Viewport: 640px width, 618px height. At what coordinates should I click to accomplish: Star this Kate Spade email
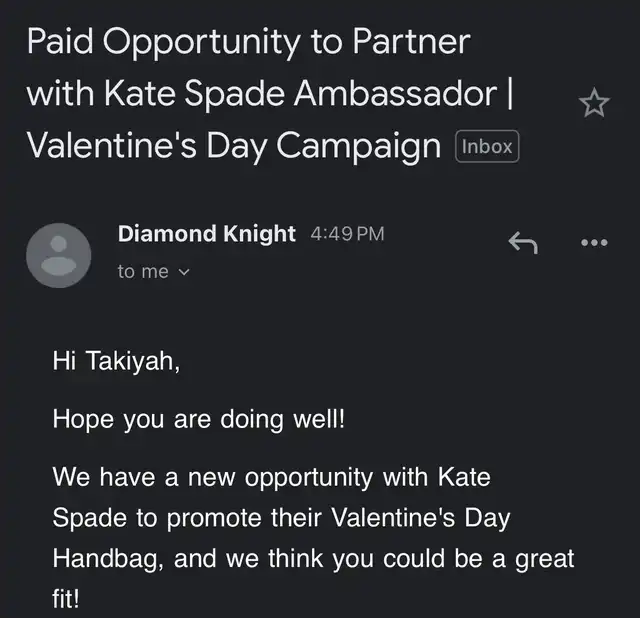click(x=594, y=103)
